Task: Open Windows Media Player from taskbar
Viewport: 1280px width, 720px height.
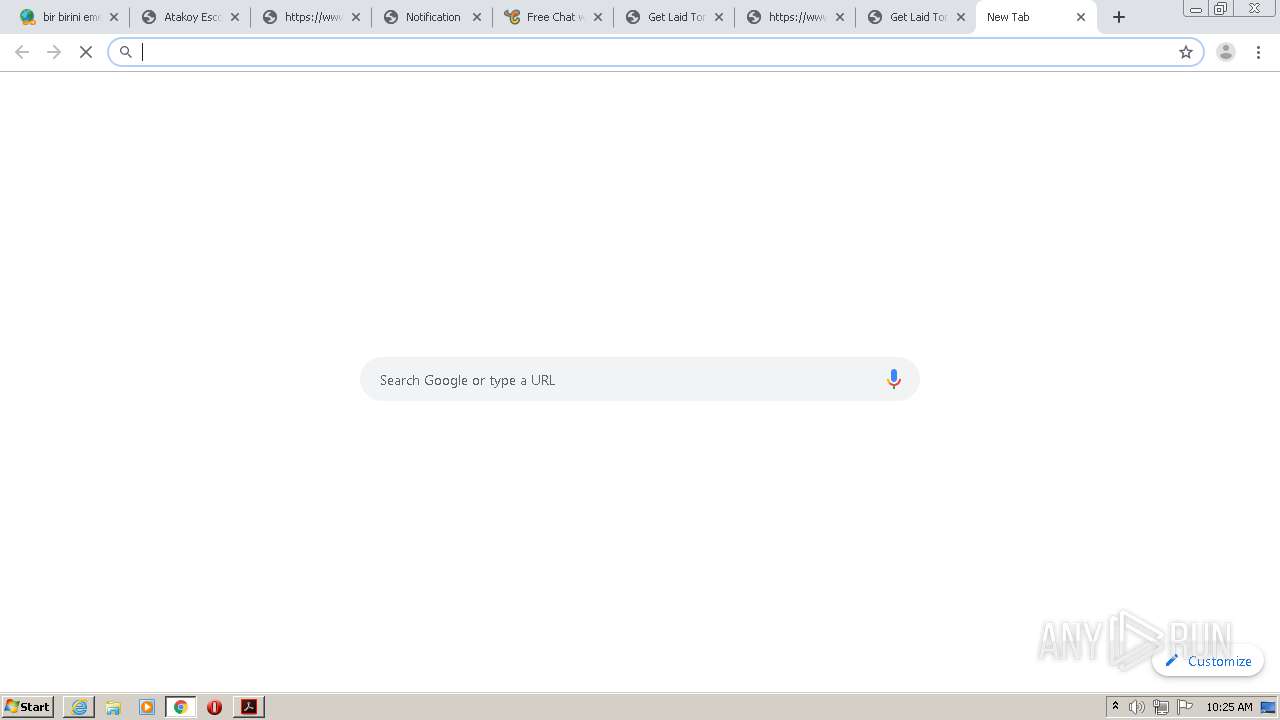Action: coord(147,707)
